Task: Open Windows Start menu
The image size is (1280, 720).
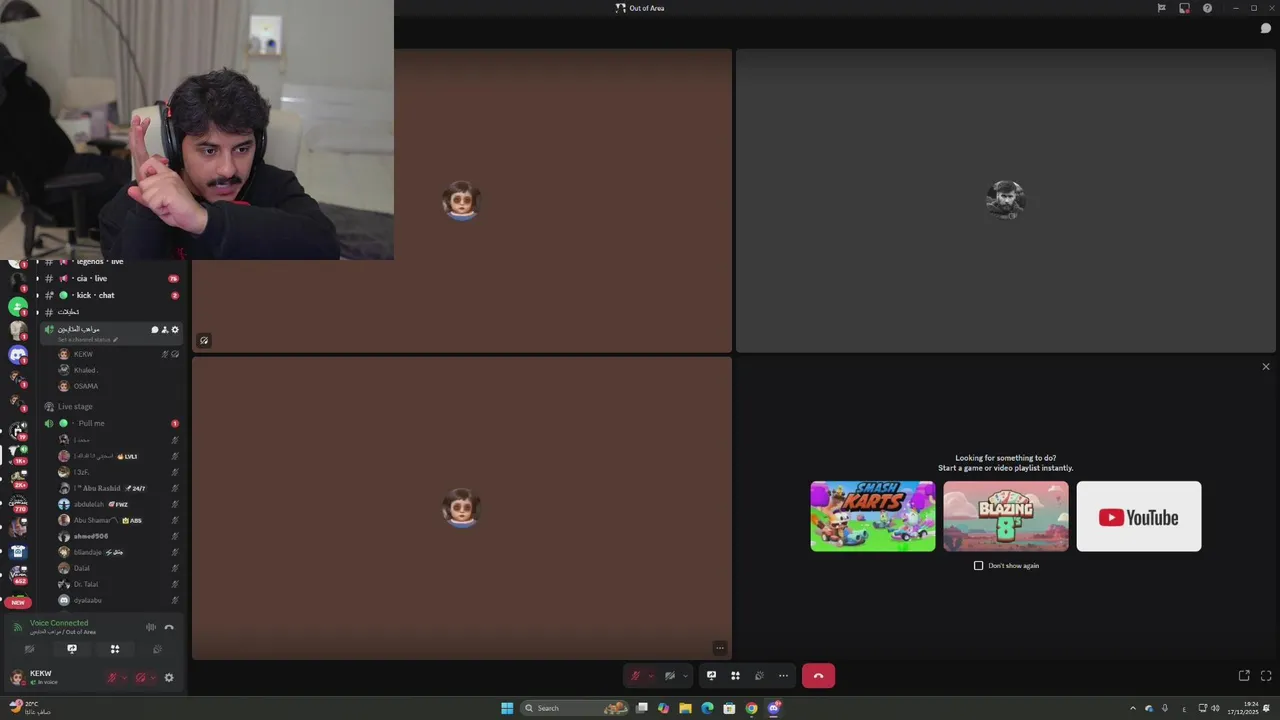Action: [507, 708]
